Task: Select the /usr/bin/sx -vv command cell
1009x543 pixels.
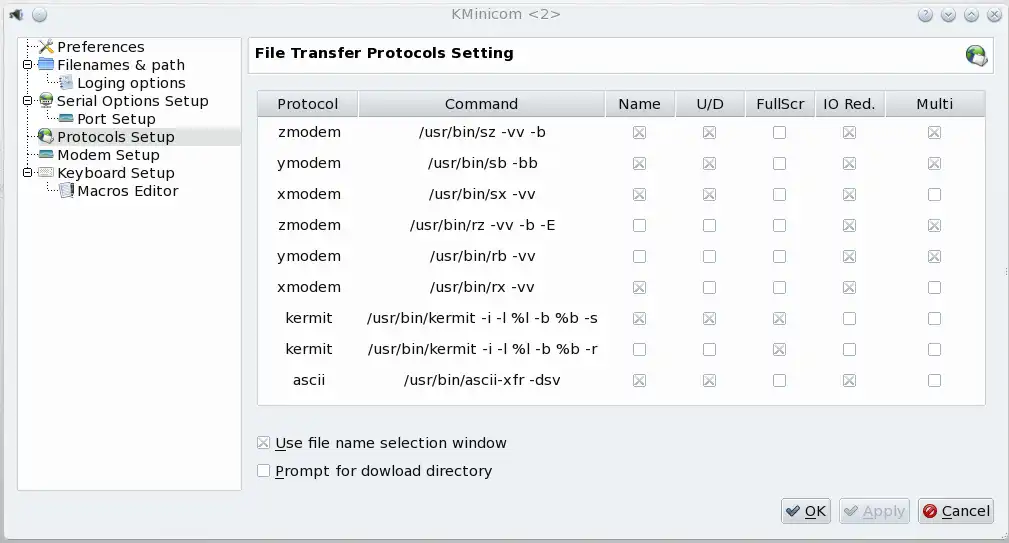Action: [482, 194]
